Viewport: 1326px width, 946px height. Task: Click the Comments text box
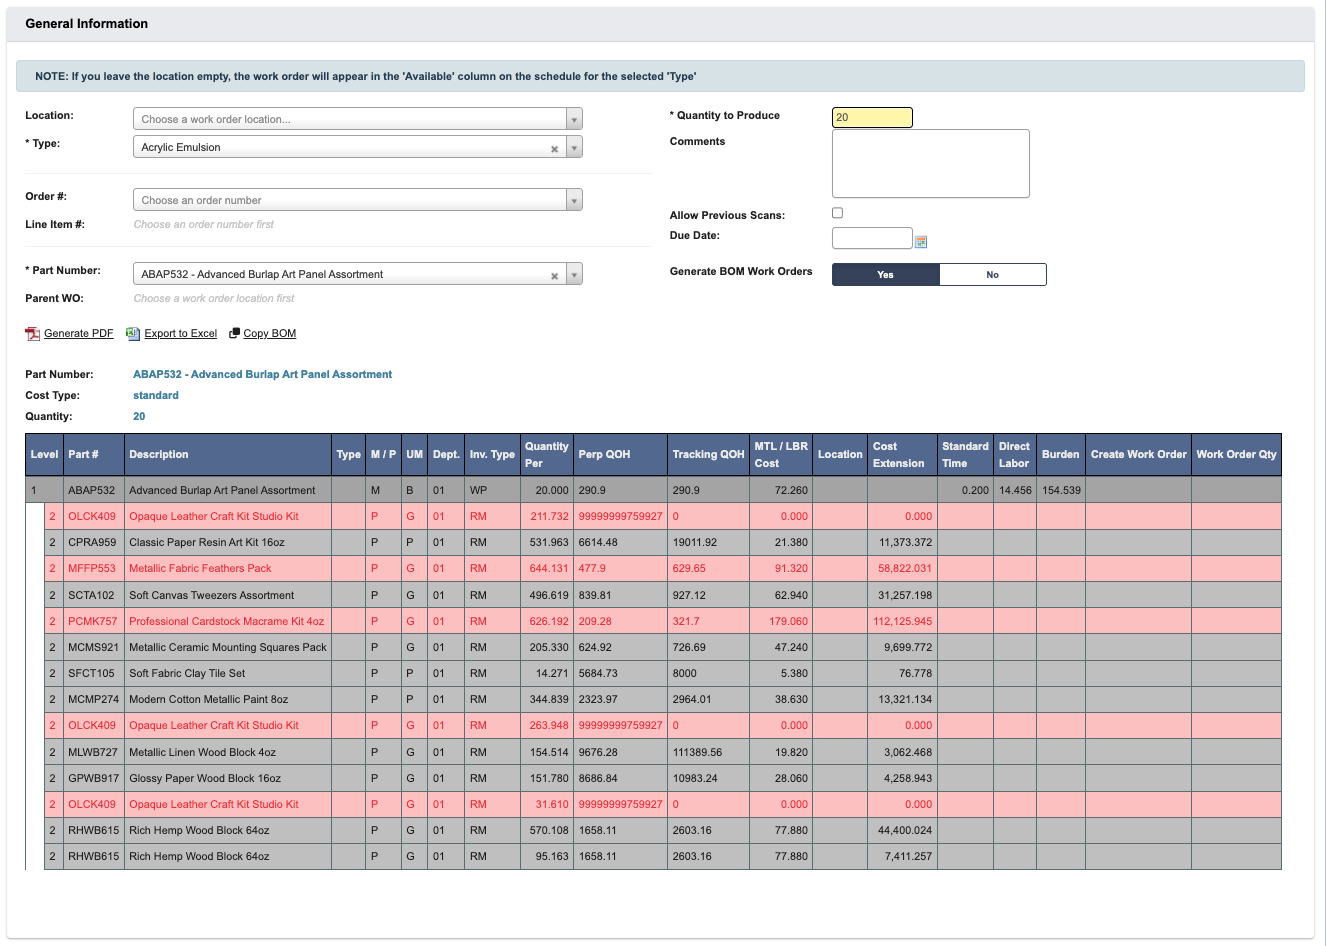(930, 163)
